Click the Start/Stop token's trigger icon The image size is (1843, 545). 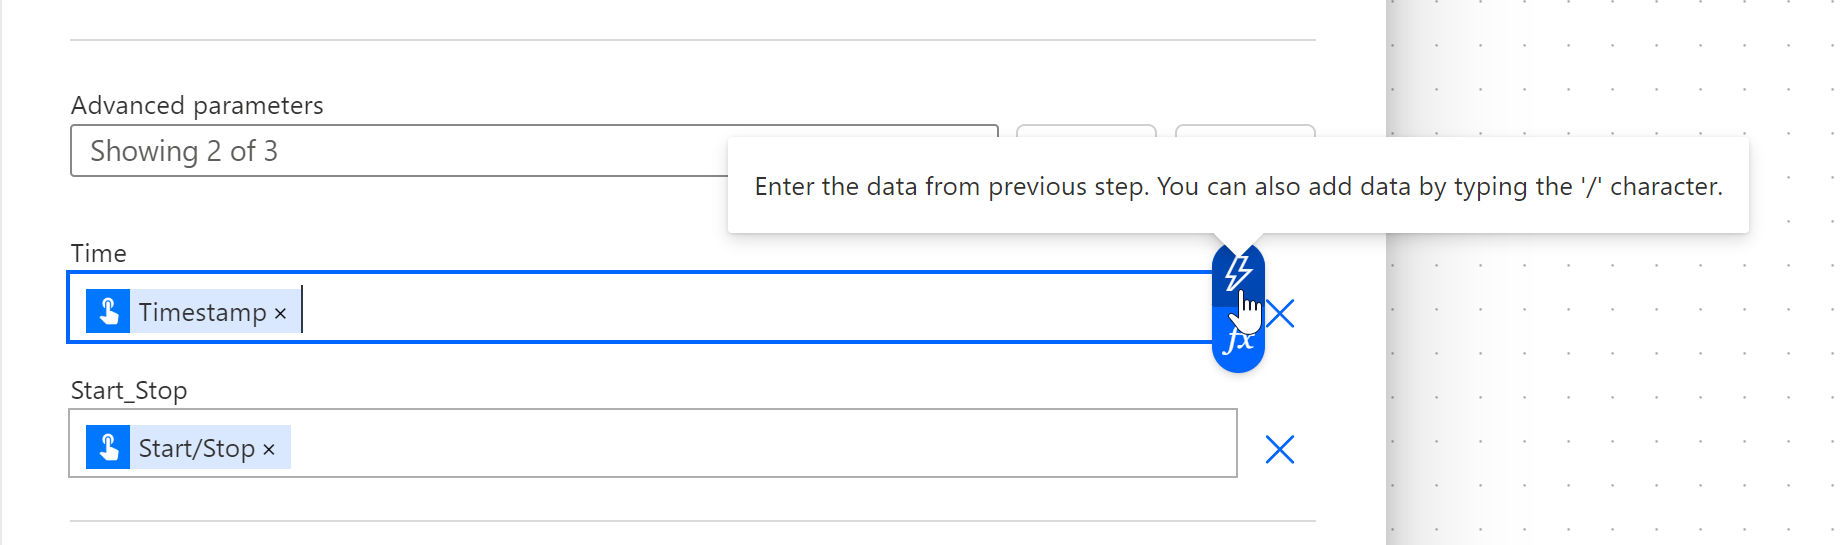click(x=108, y=447)
